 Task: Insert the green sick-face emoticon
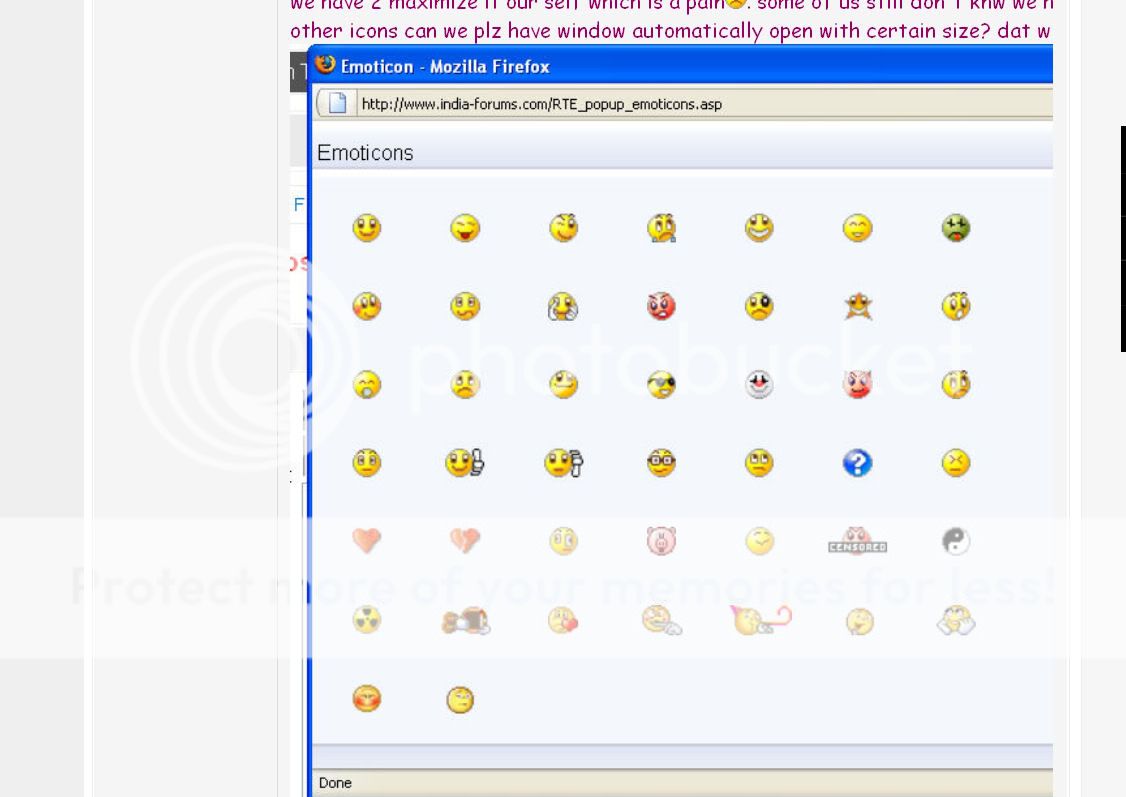(x=955, y=229)
